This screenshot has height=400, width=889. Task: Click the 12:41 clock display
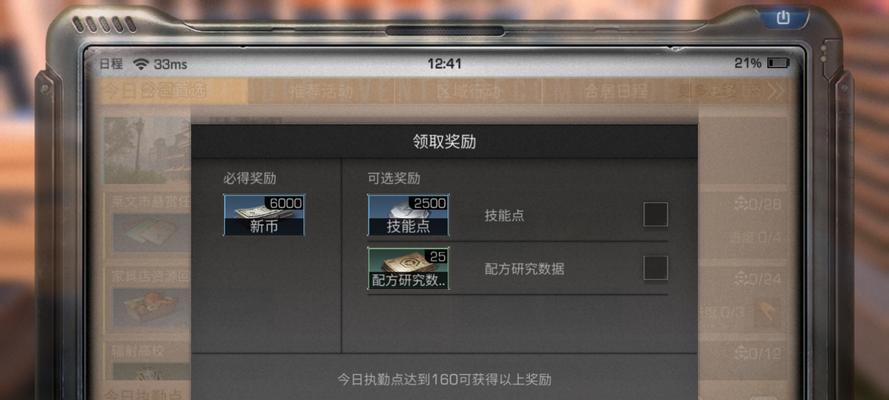444,63
